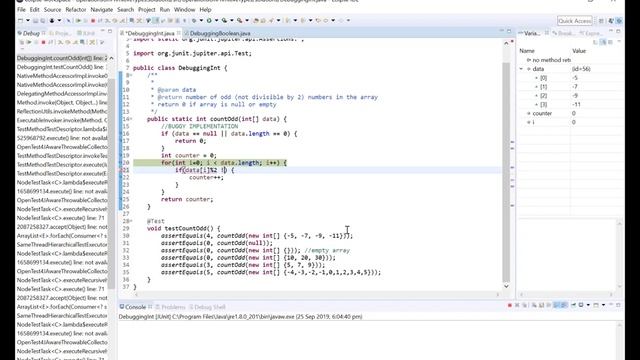The image size is (640, 360).
Task: Click the Save icon in main toolbar
Action: (x=35, y=20)
